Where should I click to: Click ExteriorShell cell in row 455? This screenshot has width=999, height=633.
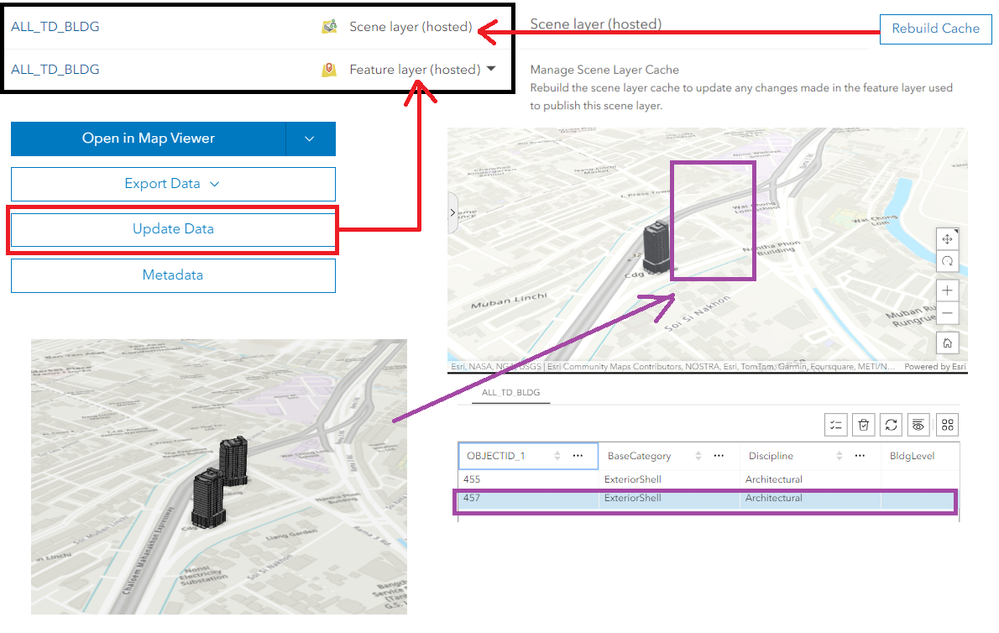[633, 480]
